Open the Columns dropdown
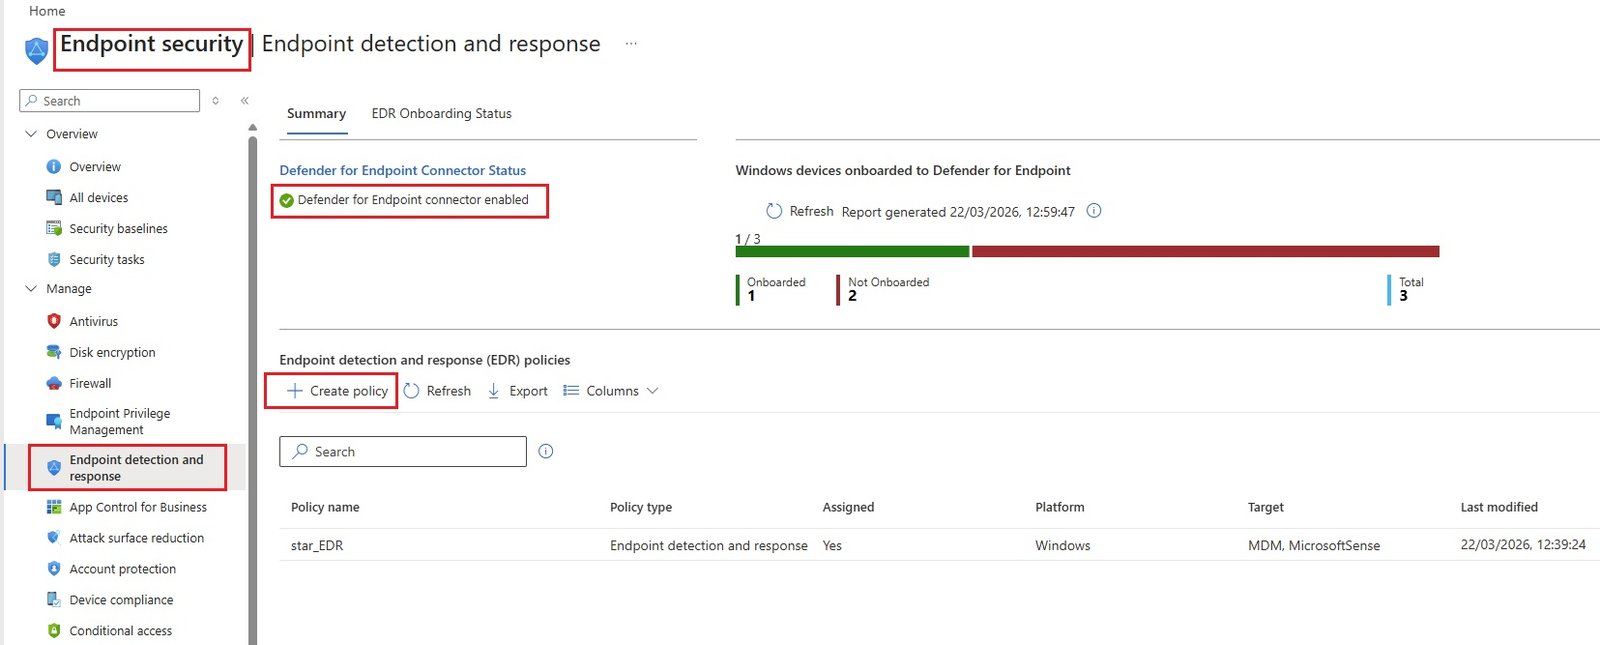1600x645 pixels. pyautogui.click(x=611, y=391)
